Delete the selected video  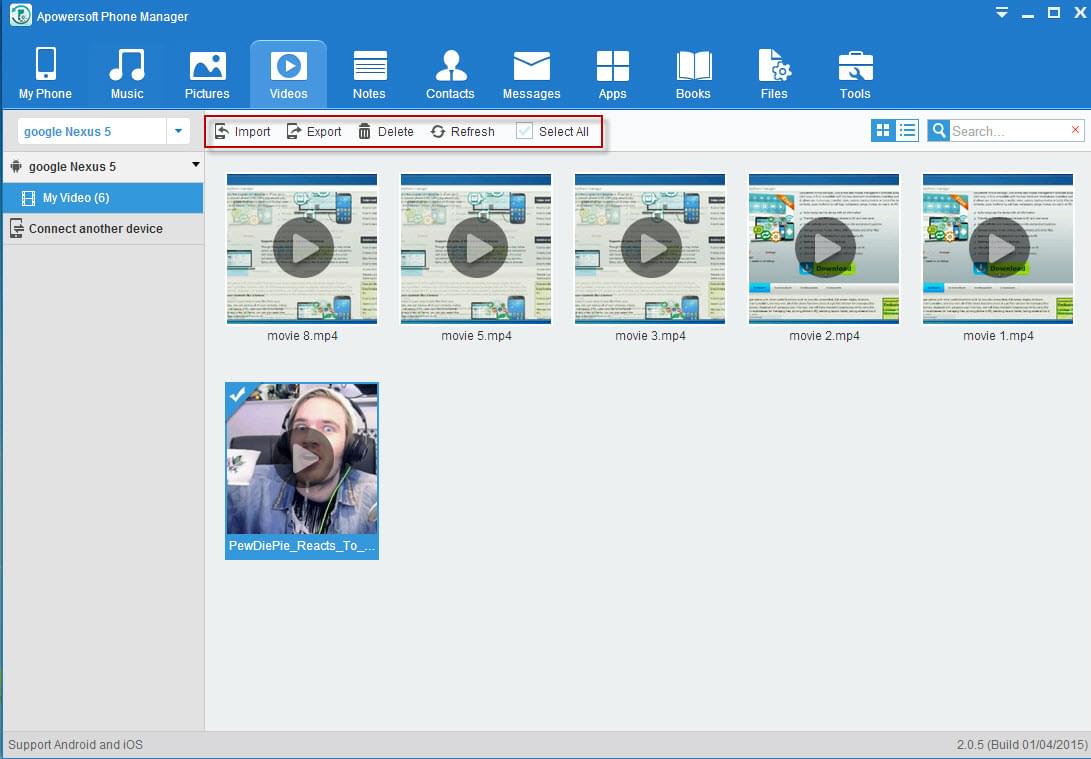[x=386, y=131]
